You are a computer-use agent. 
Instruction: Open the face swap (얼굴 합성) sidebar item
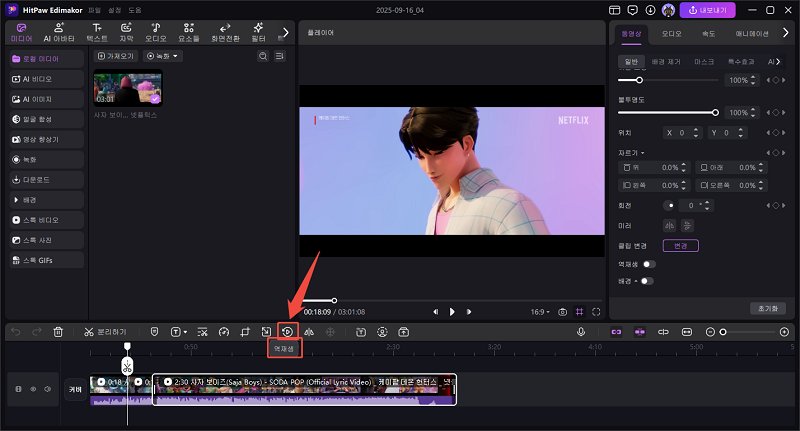point(46,119)
